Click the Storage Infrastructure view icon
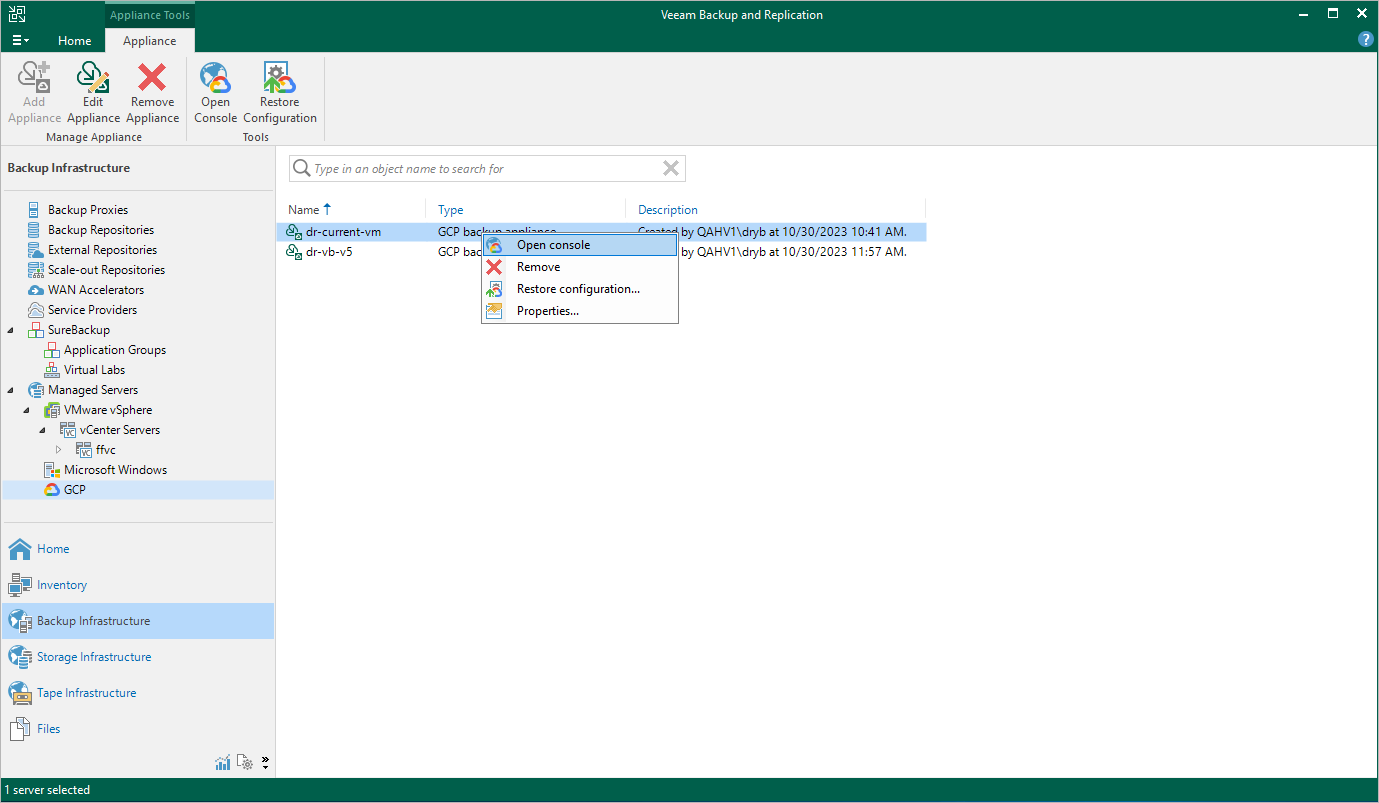The image size is (1379, 803). click(20, 657)
